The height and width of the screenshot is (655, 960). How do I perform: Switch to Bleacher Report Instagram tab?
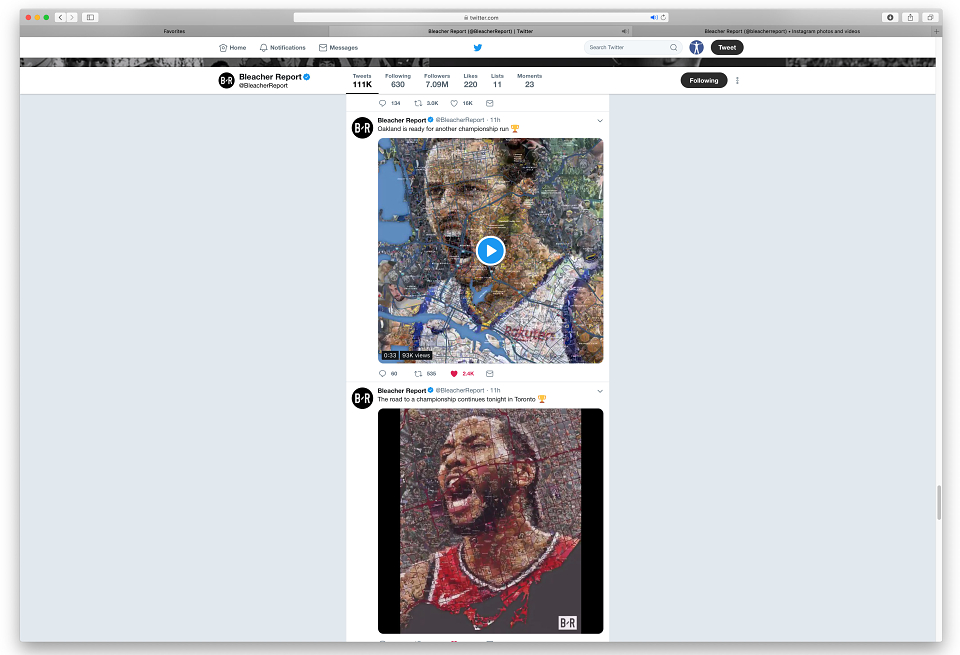point(782,31)
